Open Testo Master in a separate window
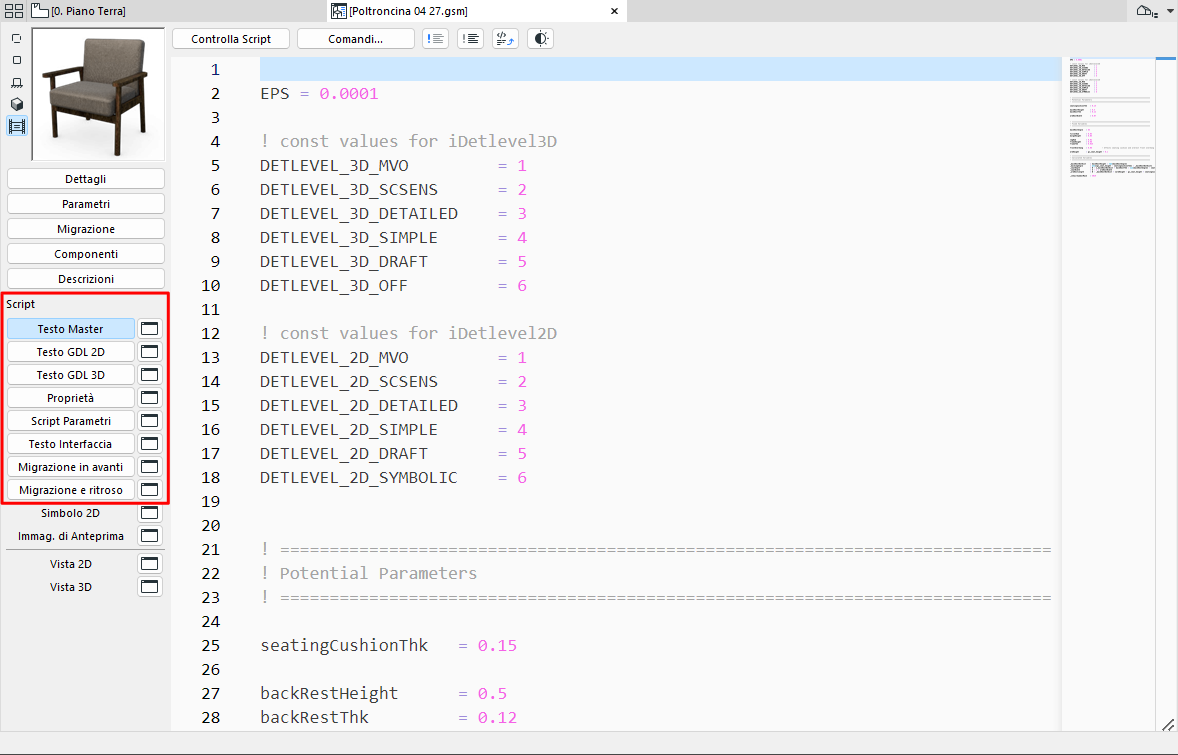1178x755 pixels. click(x=148, y=327)
